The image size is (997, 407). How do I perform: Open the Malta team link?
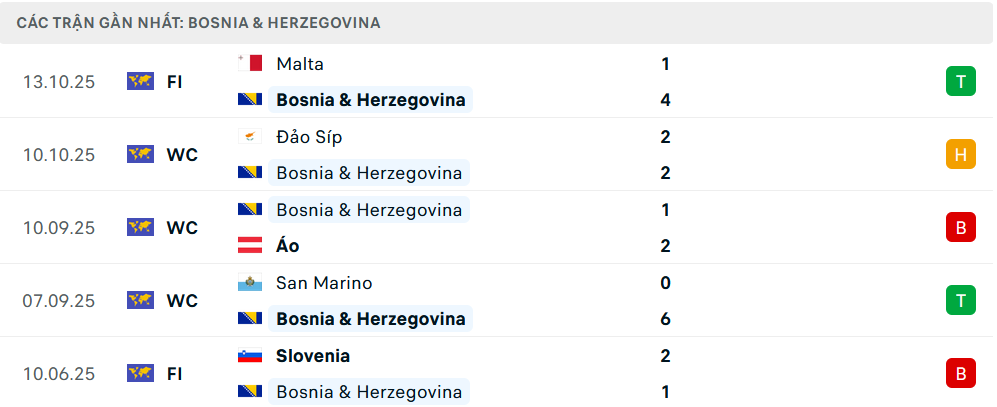(x=300, y=64)
